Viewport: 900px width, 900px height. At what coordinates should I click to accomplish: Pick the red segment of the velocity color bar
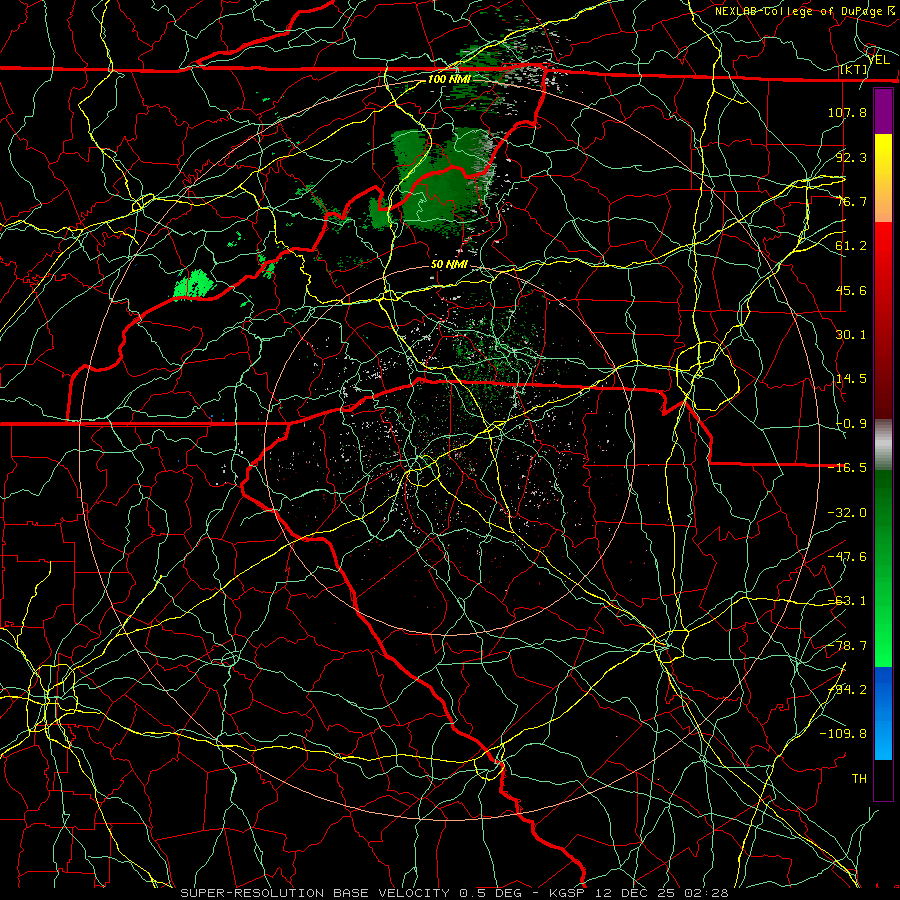click(883, 320)
